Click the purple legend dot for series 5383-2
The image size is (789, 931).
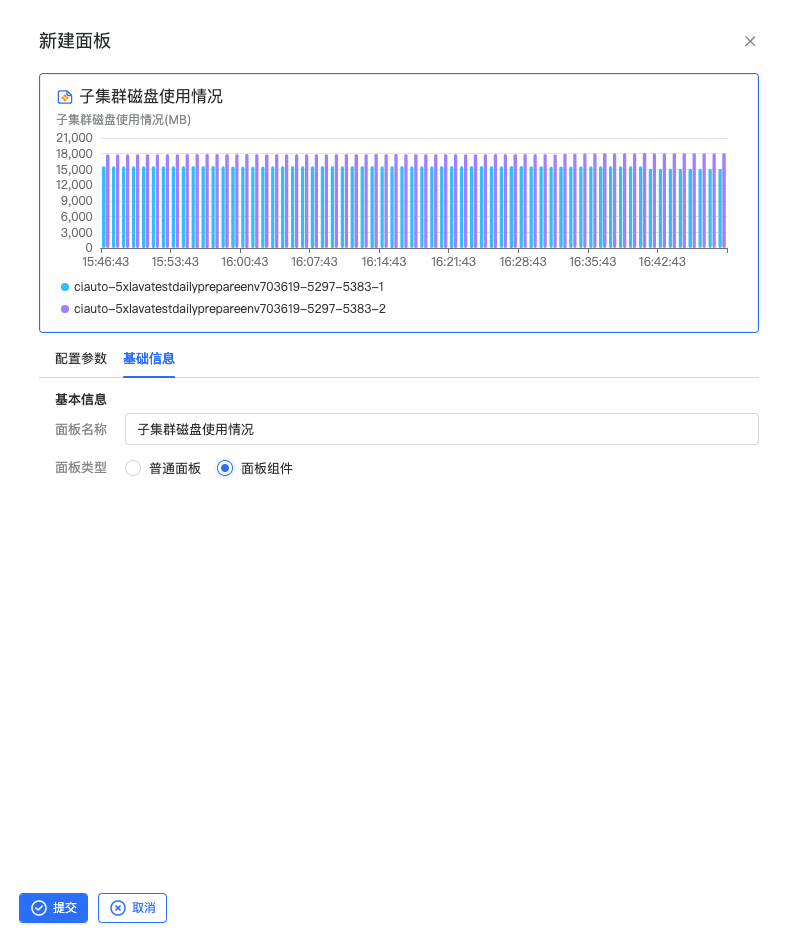tap(65, 309)
